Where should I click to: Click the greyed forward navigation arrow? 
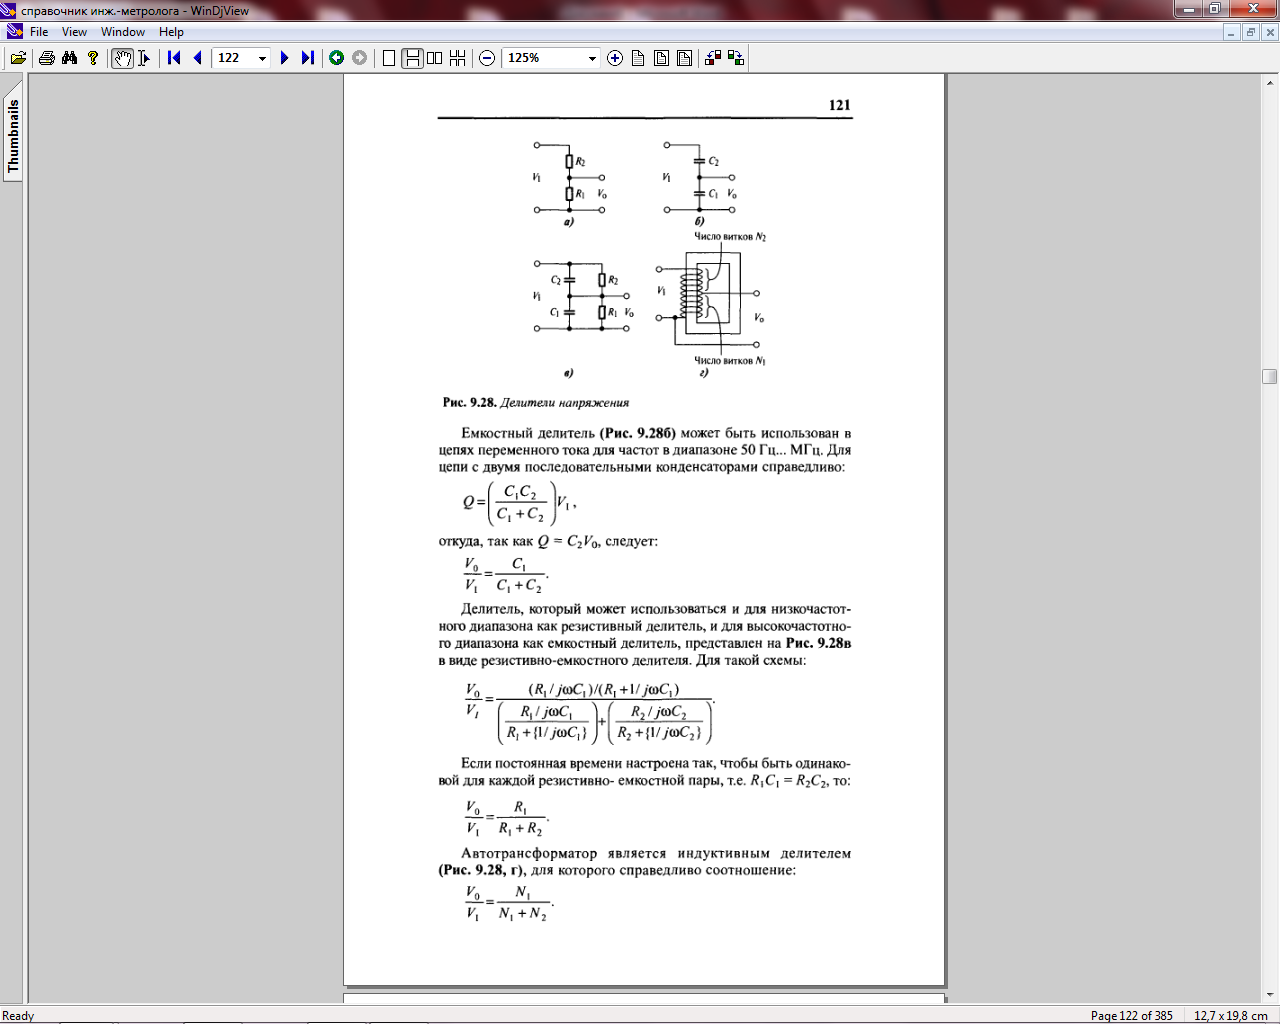(359, 58)
